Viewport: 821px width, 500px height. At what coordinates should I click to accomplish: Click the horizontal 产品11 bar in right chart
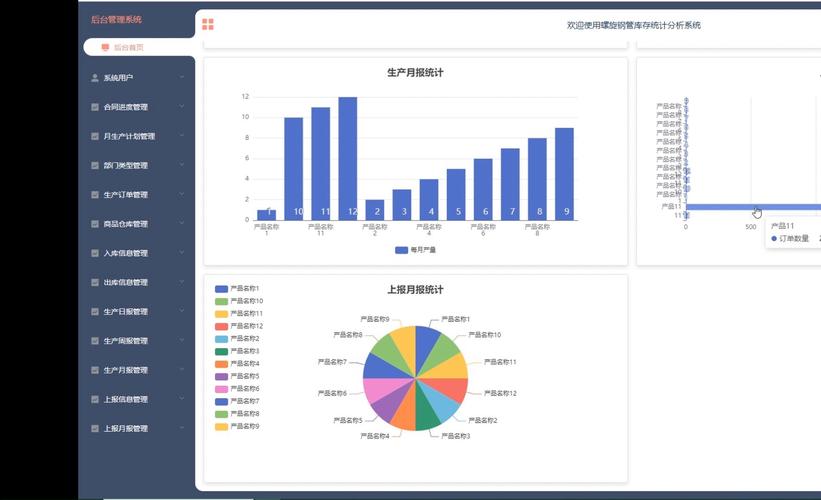click(x=753, y=207)
